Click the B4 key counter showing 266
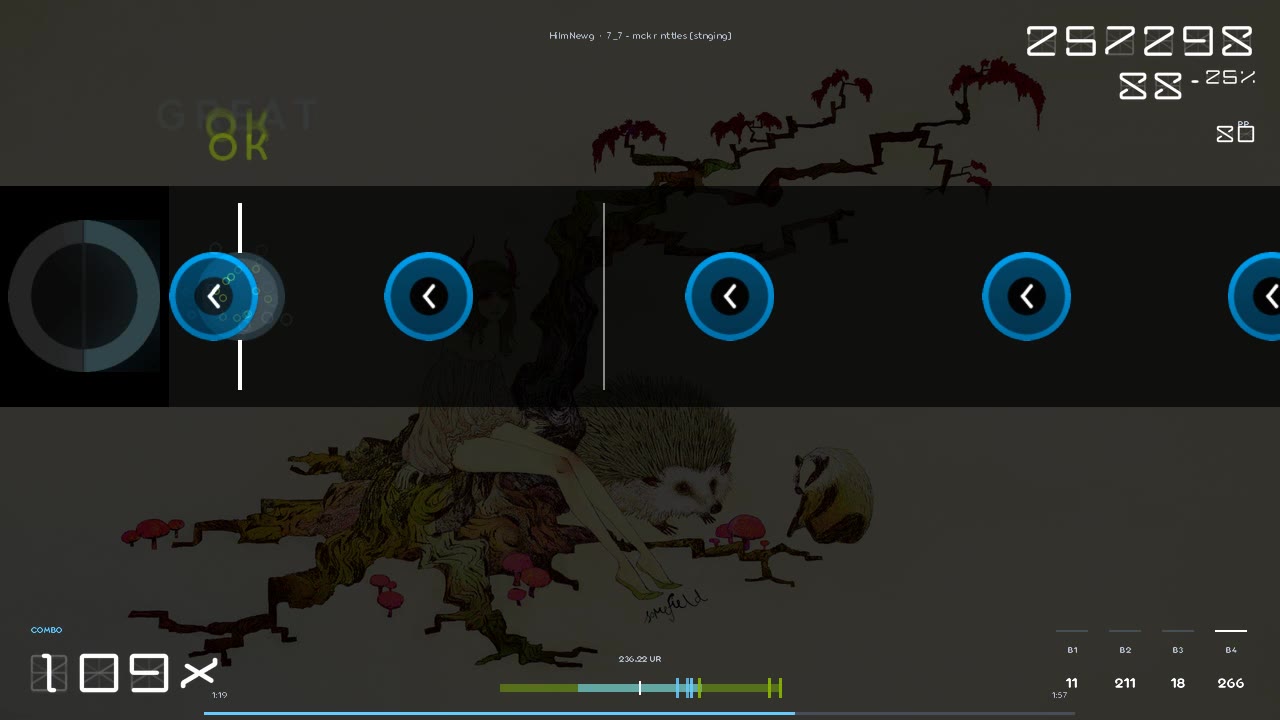 pos(1231,661)
